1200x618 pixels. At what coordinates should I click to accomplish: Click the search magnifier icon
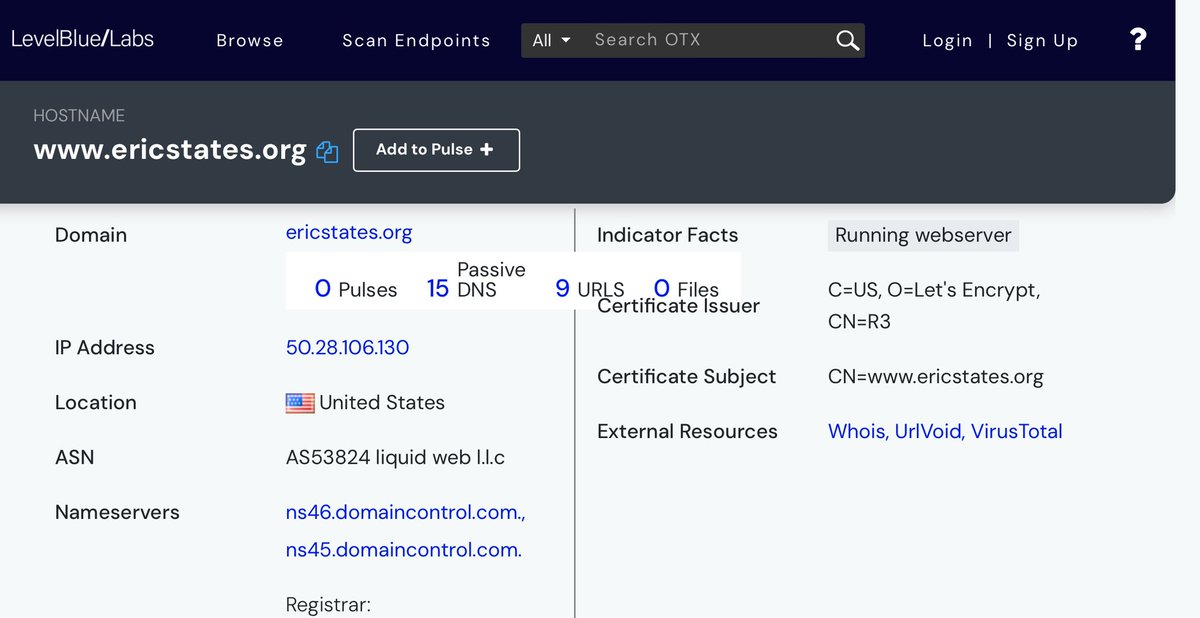pyautogui.click(x=847, y=40)
